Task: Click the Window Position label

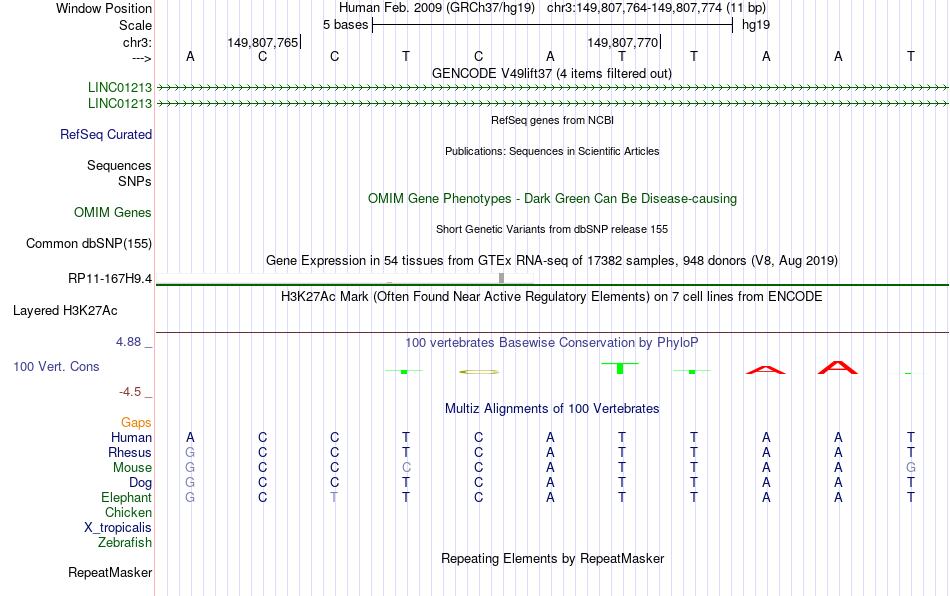Action: click(104, 8)
